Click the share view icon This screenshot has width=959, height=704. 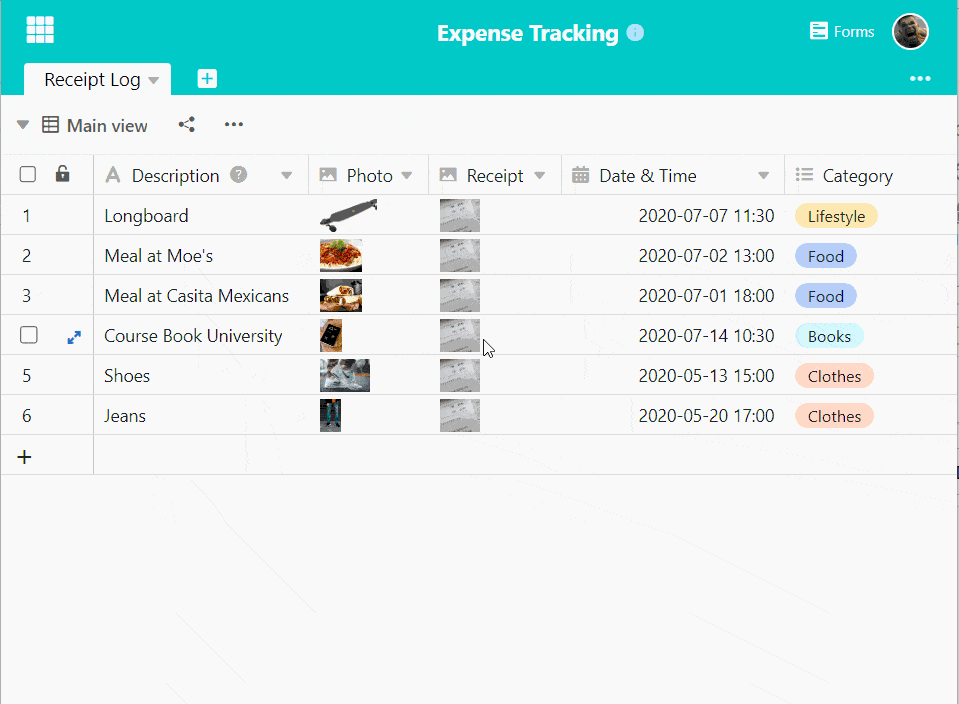(186, 125)
